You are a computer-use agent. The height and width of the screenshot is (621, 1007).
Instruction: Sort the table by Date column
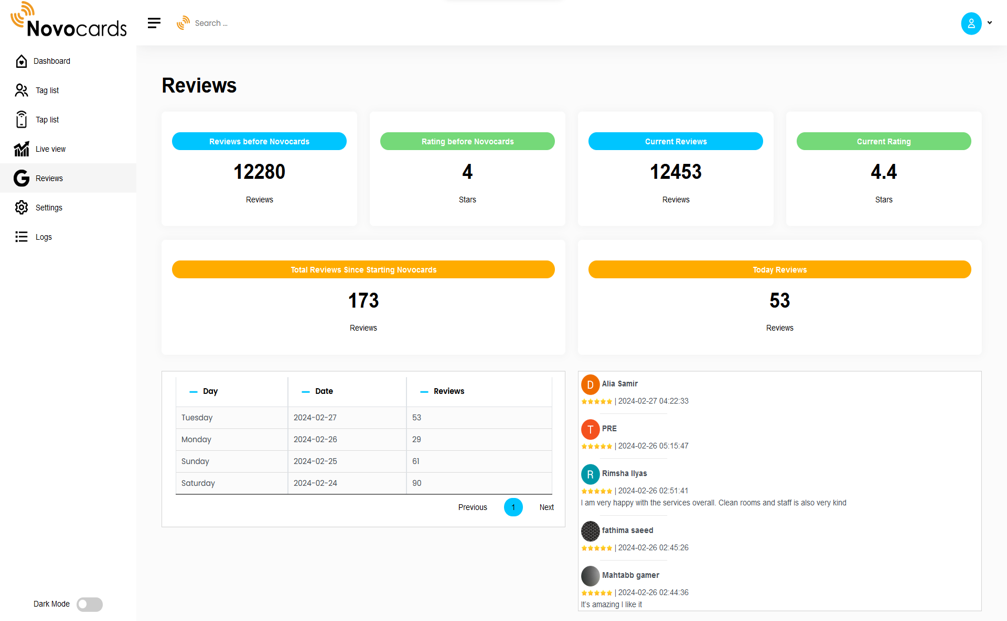tap(323, 391)
